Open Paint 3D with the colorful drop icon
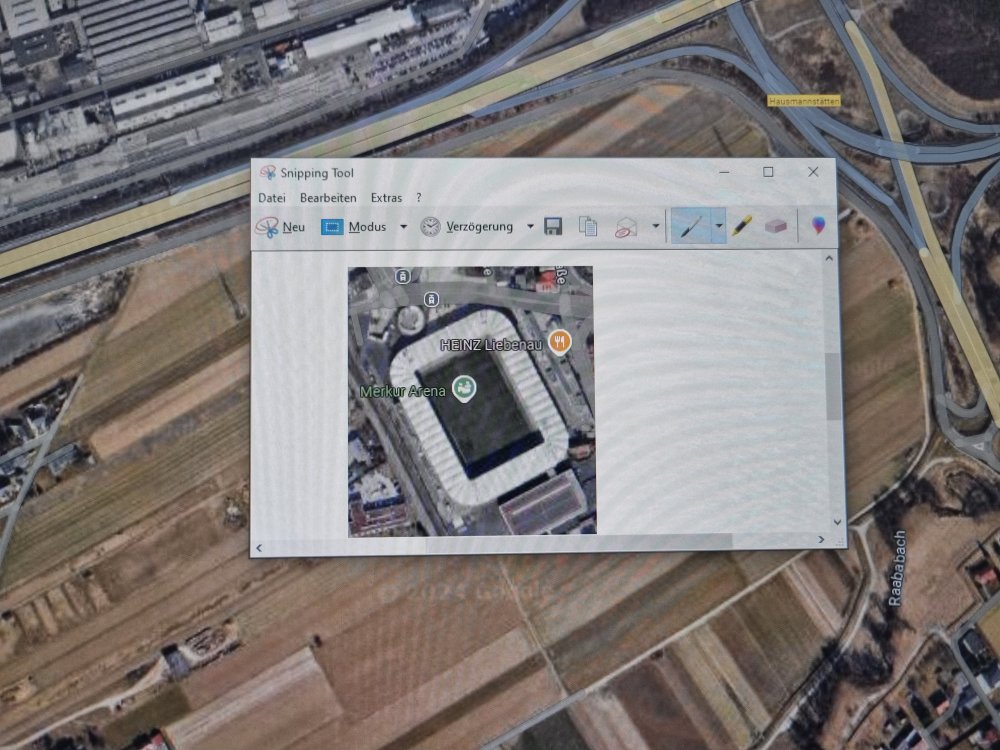The width and height of the screenshot is (1000, 750). click(x=819, y=226)
